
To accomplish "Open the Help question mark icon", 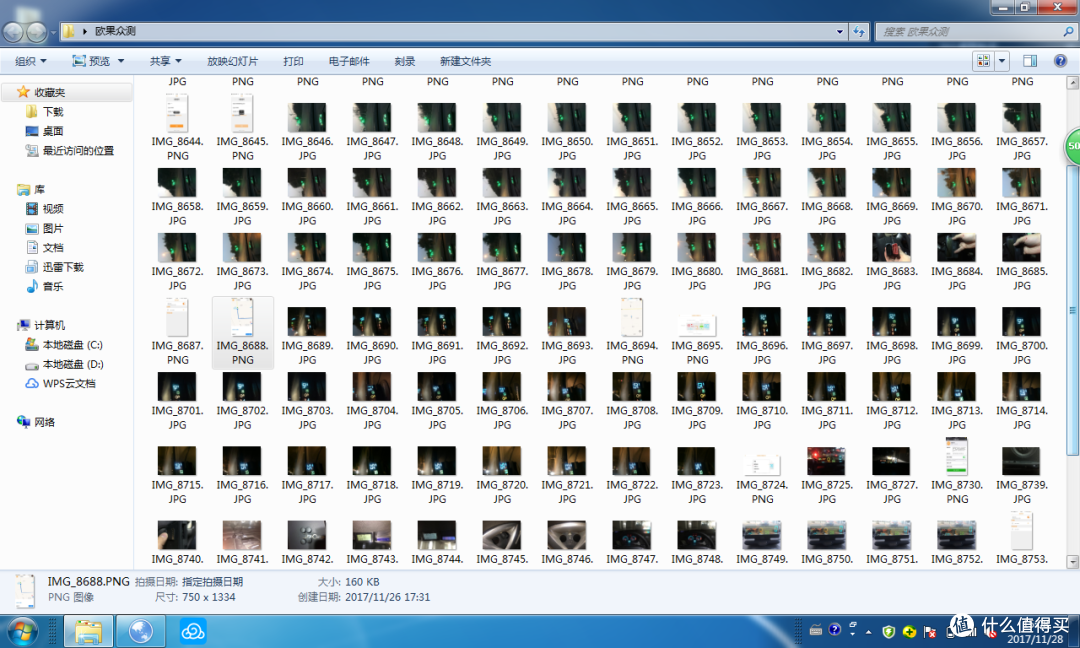I will pos(1060,61).
